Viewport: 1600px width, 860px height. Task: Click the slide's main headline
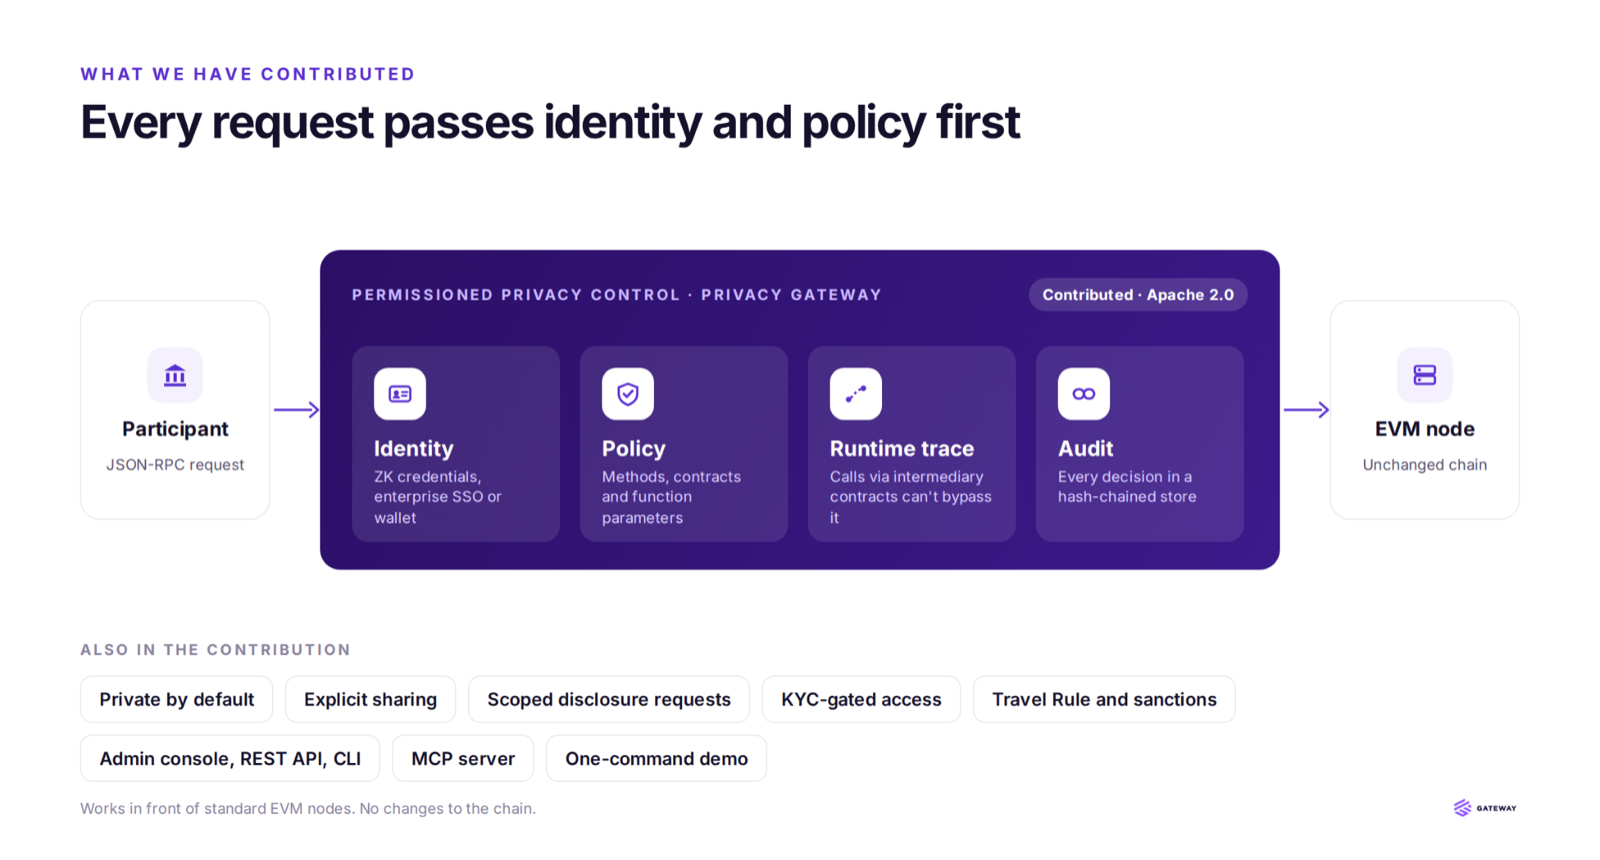(550, 123)
